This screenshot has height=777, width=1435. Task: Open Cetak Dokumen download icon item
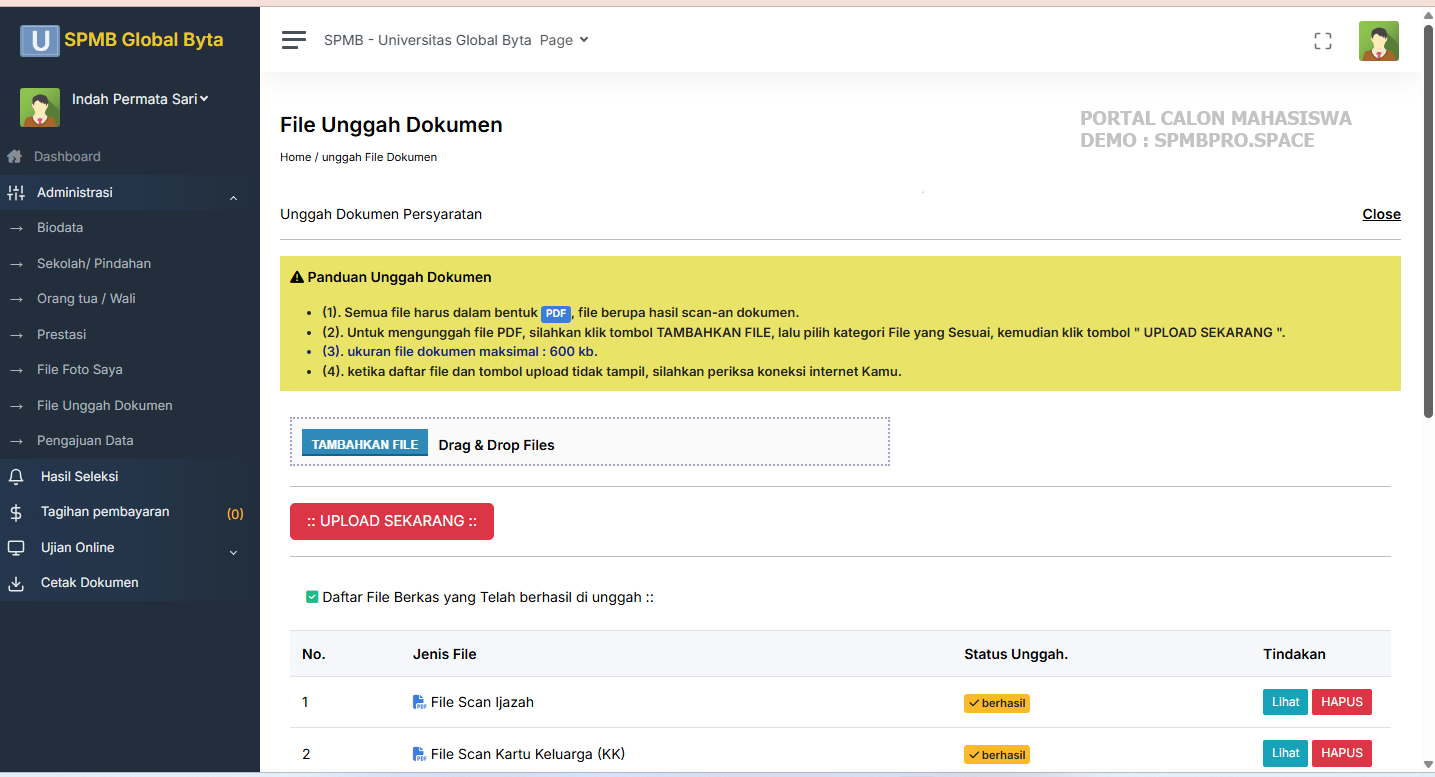16,583
